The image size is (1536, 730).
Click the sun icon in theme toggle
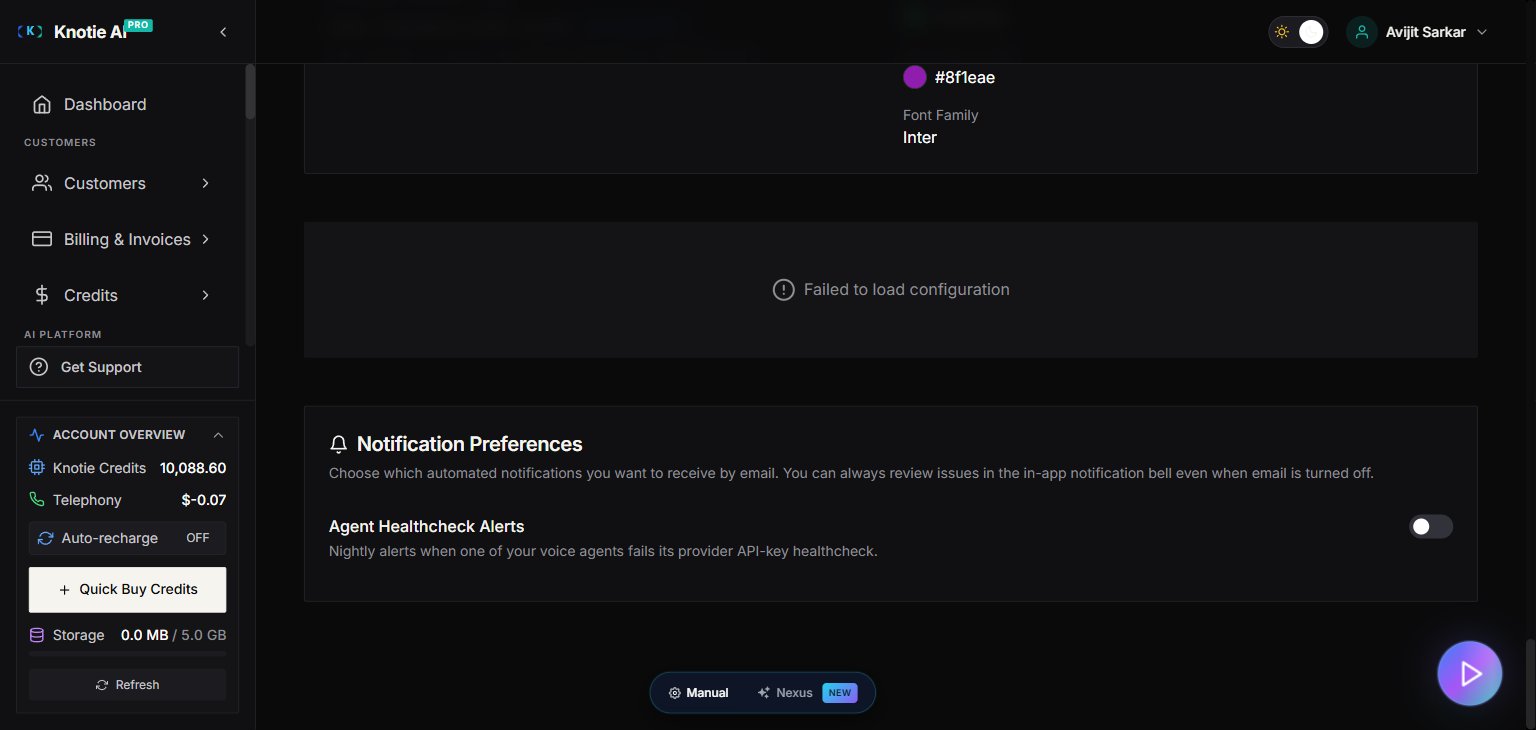tap(1282, 32)
